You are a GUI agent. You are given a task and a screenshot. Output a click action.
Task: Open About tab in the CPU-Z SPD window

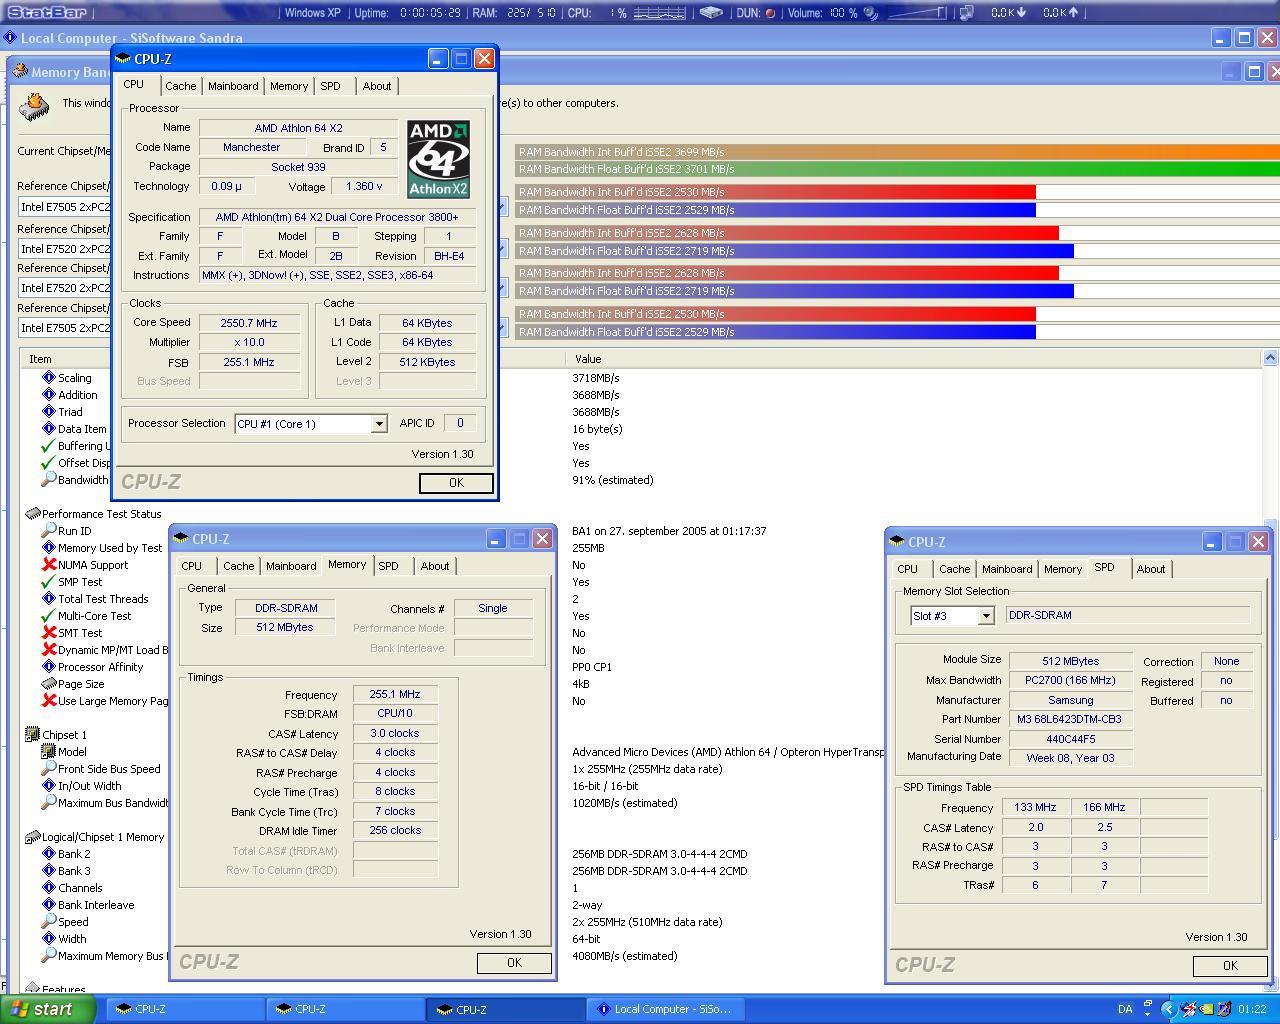(x=1151, y=569)
